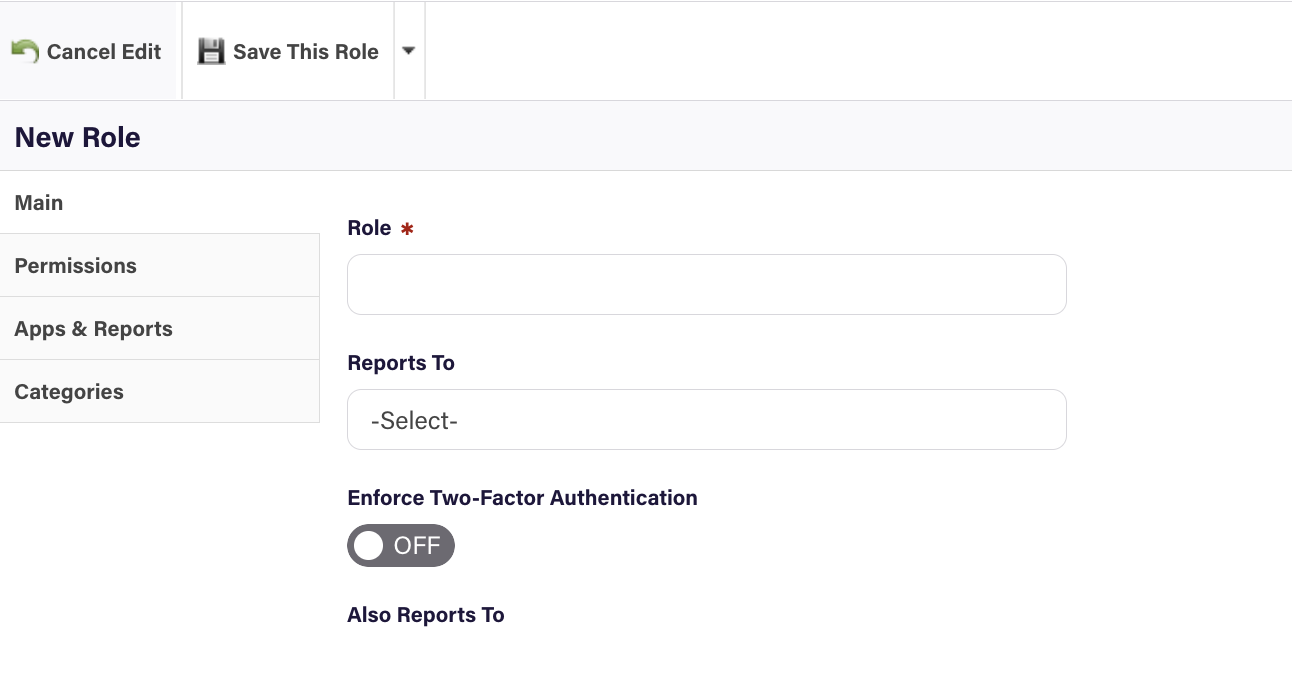Click the white knob of the two-factor switch
The width and height of the screenshot is (1292, 682).
pos(369,546)
